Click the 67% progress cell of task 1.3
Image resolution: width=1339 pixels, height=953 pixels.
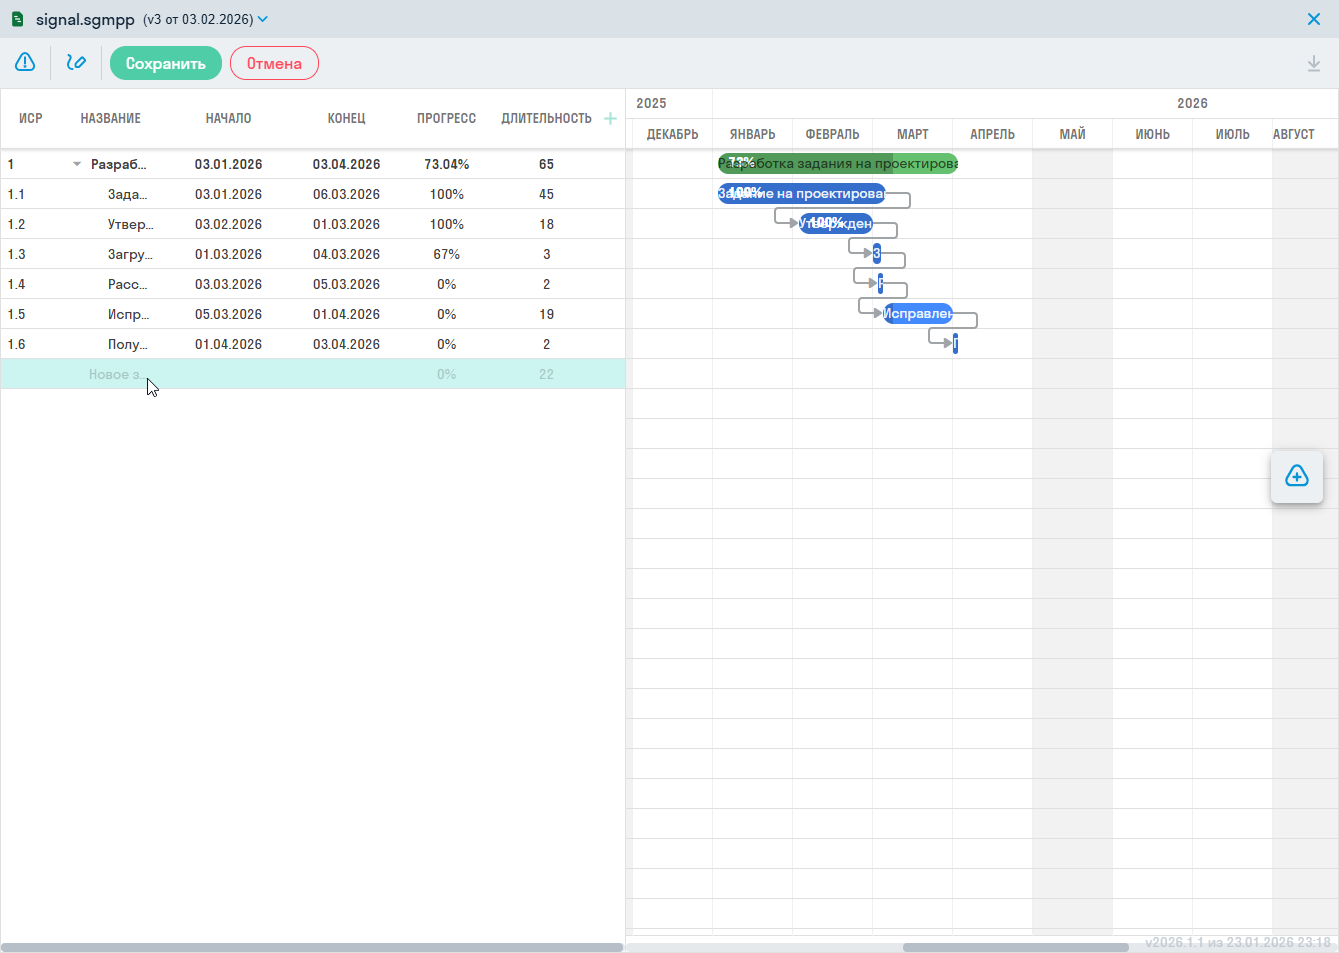pos(446,254)
